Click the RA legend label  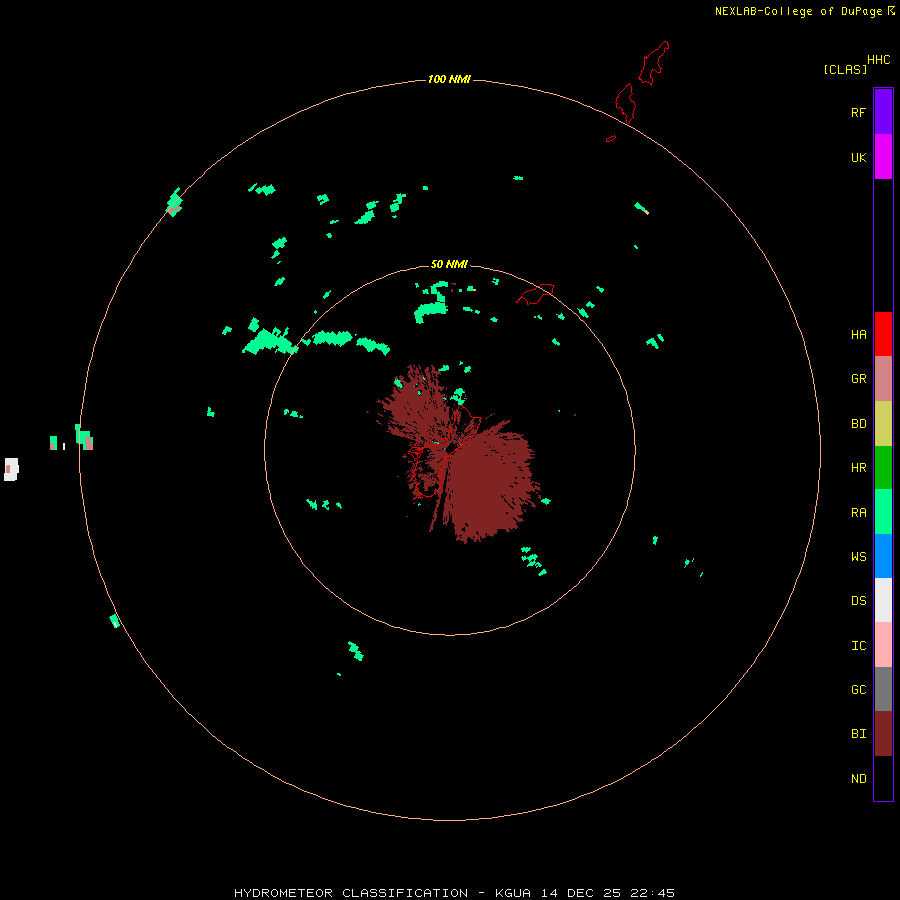858,512
